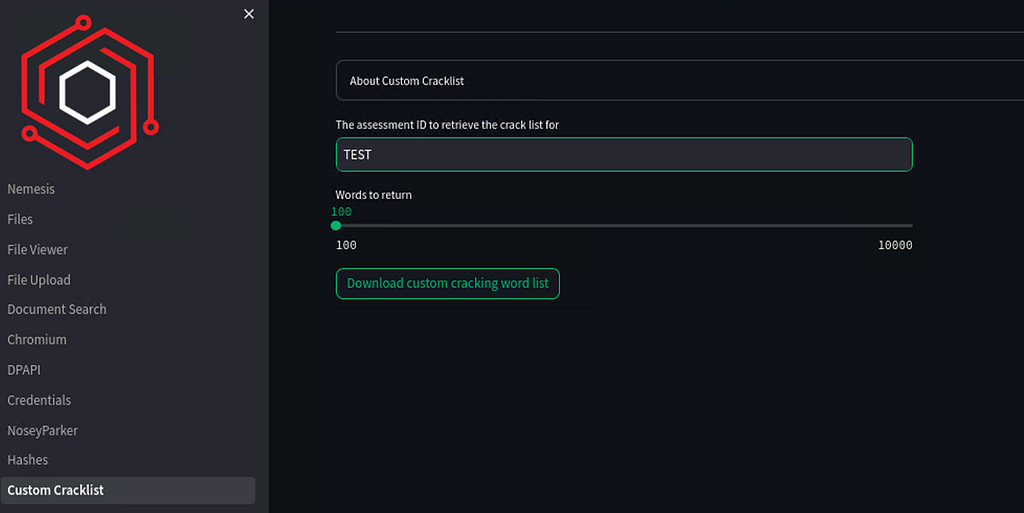Viewport: 1024px width, 513px height.
Task: Expand the About Custom Cracklist section
Action: tap(680, 81)
